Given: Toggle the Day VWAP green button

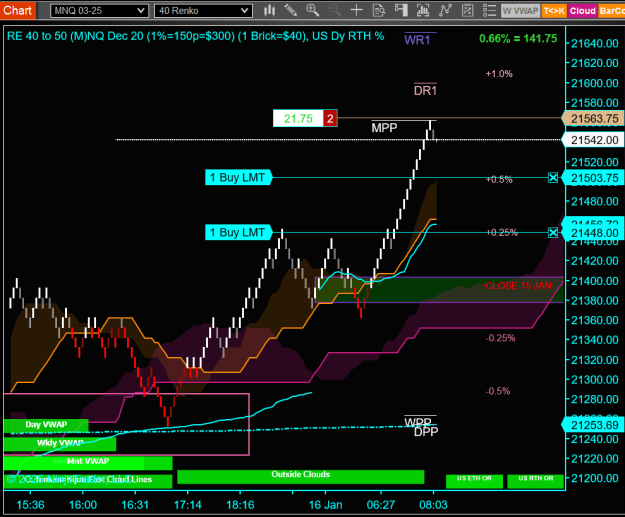Looking at the screenshot, I should click(x=46, y=425).
